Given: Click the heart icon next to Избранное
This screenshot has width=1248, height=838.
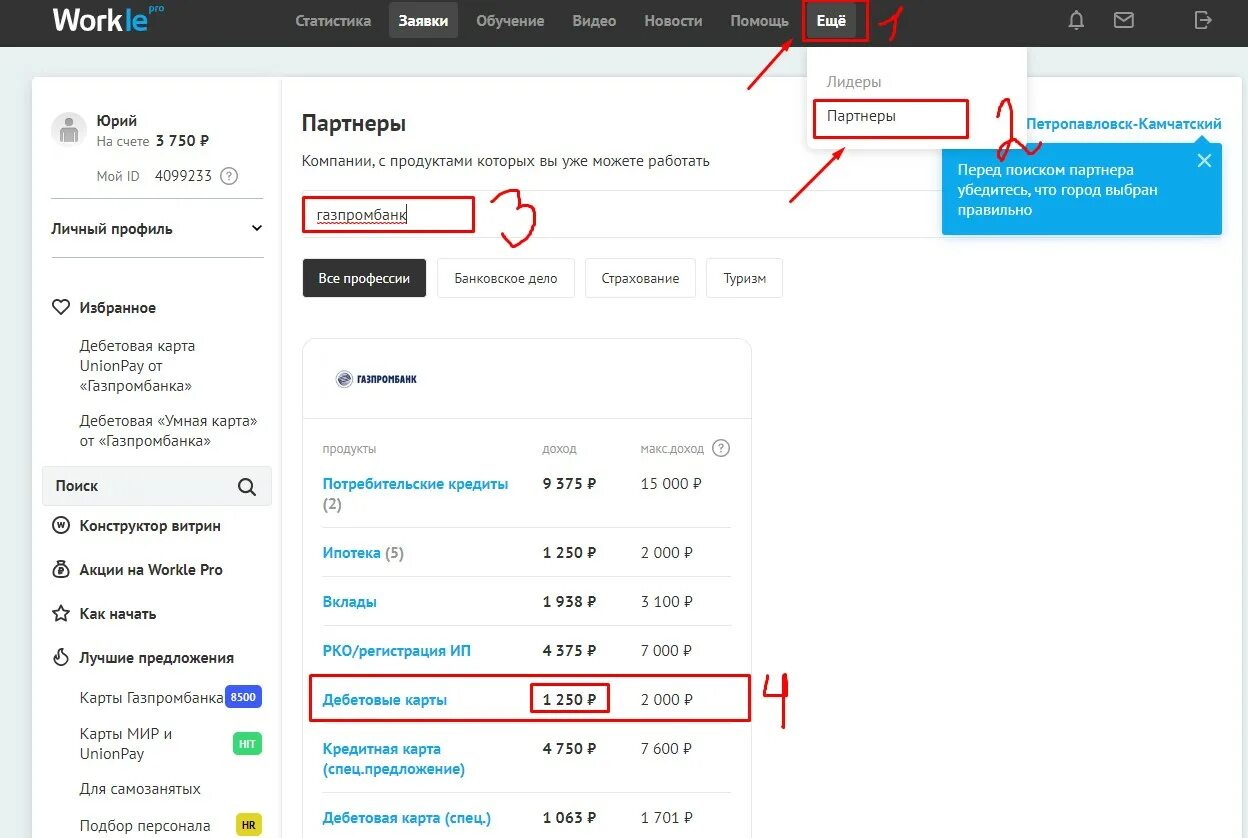Looking at the screenshot, I should pos(60,307).
